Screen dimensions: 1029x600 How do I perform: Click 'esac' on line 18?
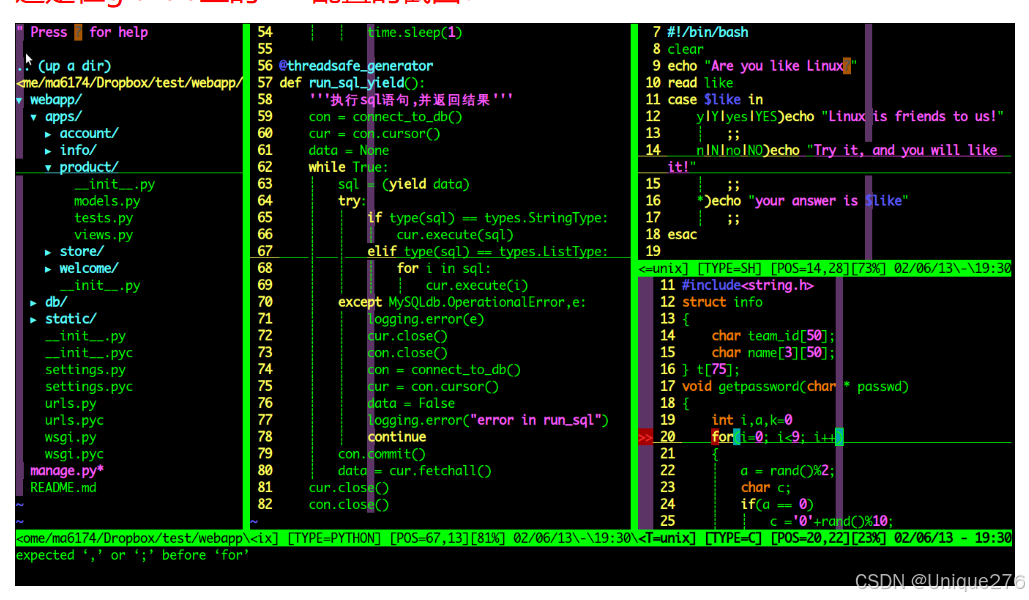click(x=682, y=235)
